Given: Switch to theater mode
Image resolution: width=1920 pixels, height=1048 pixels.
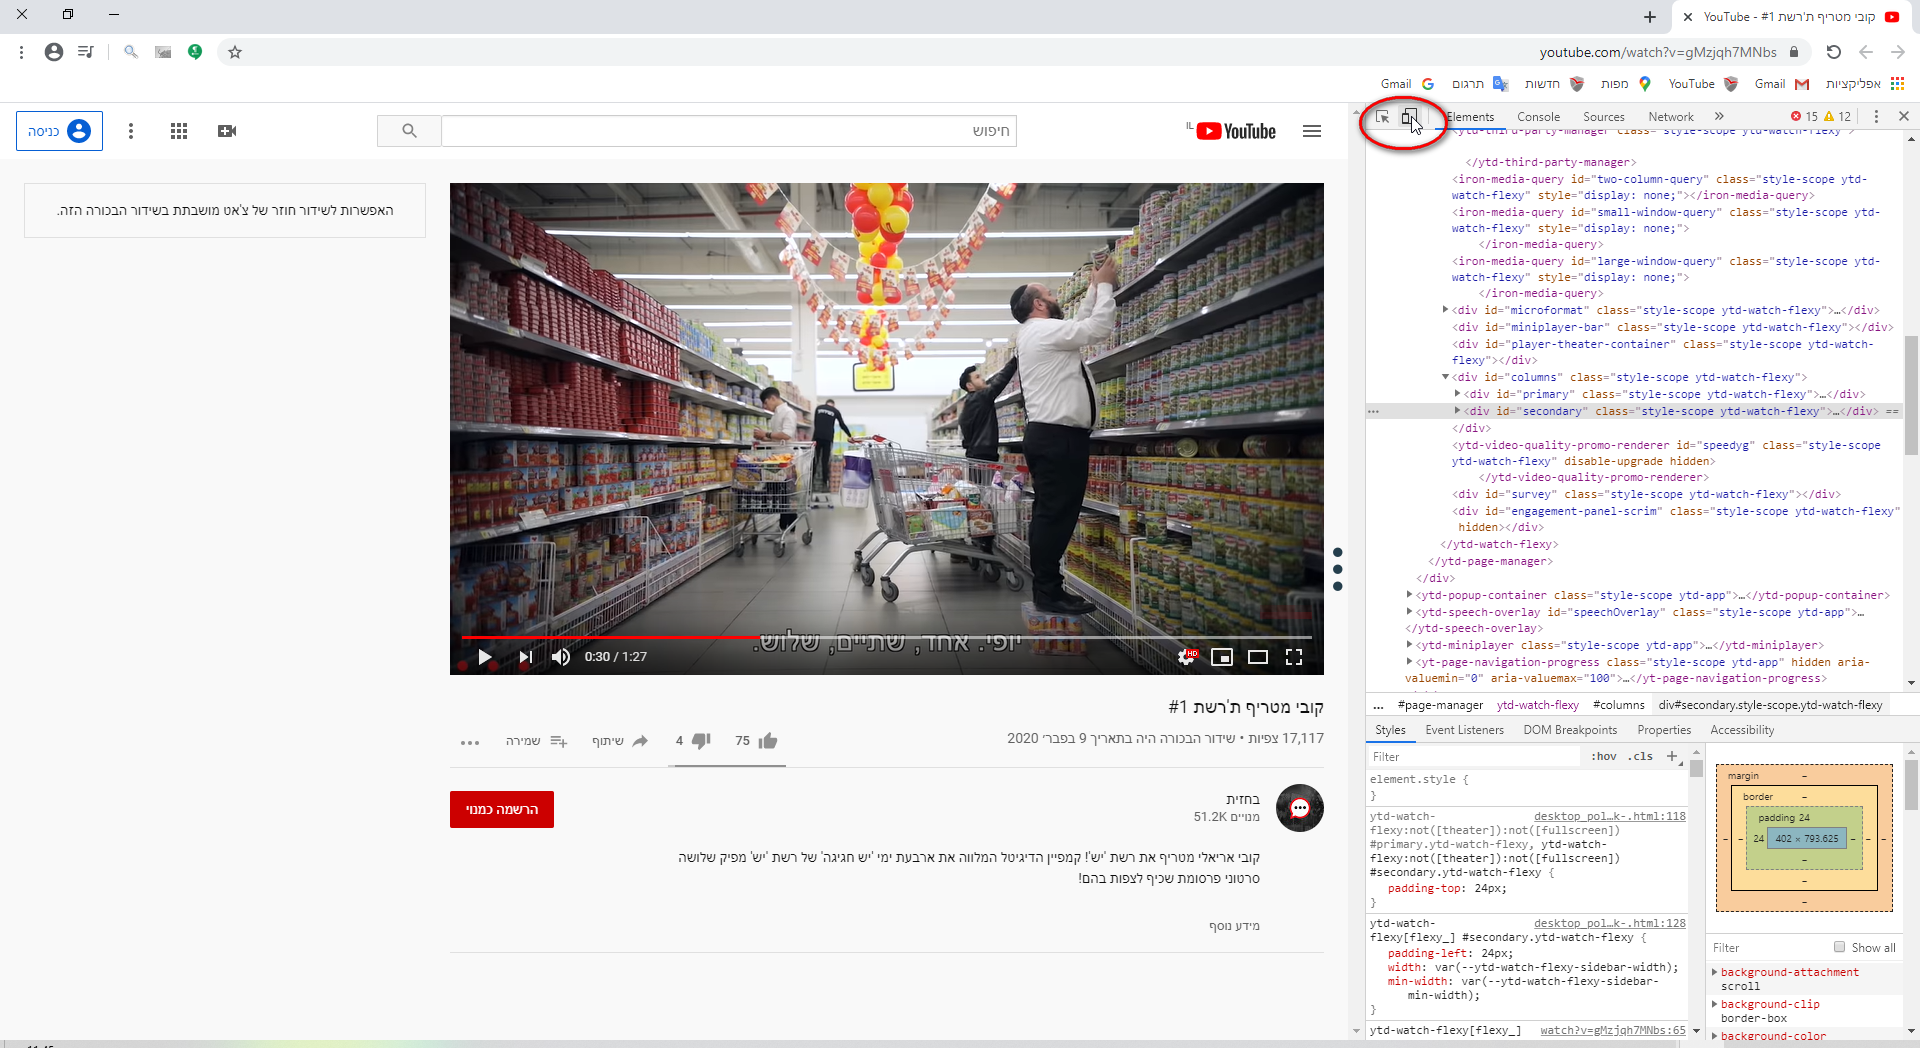Looking at the screenshot, I should (1258, 657).
